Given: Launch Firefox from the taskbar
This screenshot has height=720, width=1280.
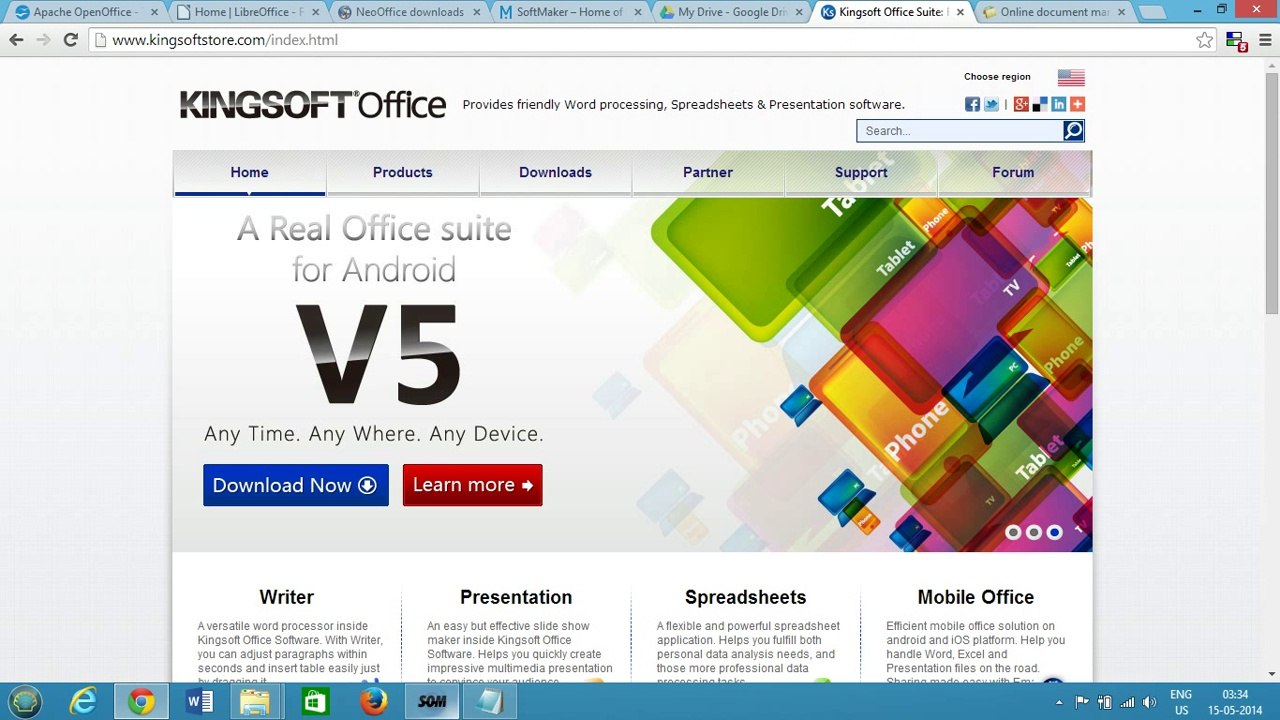Looking at the screenshot, I should pyautogui.click(x=373, y=701).
